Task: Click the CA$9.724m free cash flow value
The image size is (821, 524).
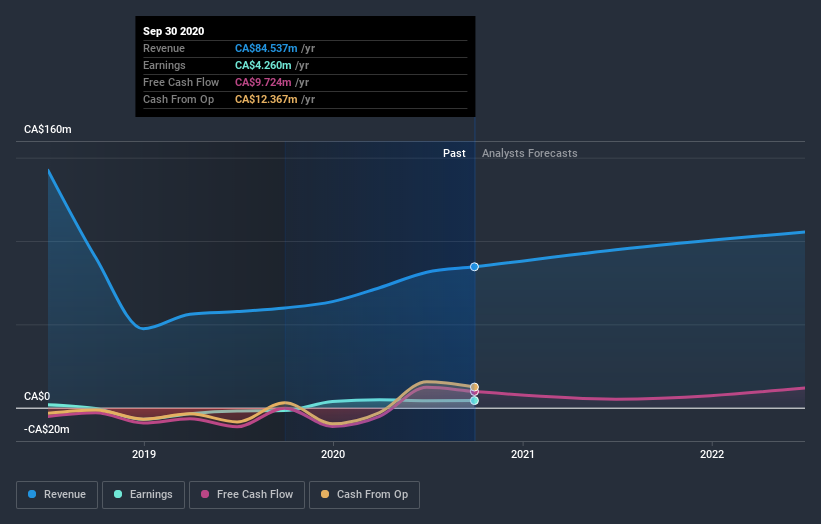Action: point(263,82)
